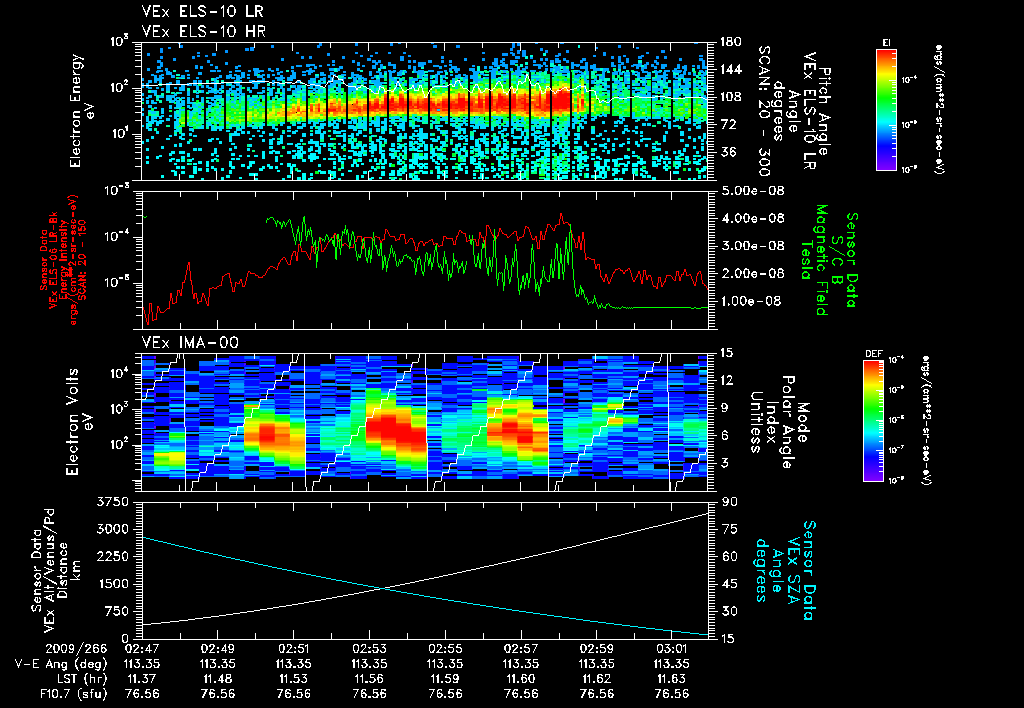Click the LST value 11.53

pos(293,679)
